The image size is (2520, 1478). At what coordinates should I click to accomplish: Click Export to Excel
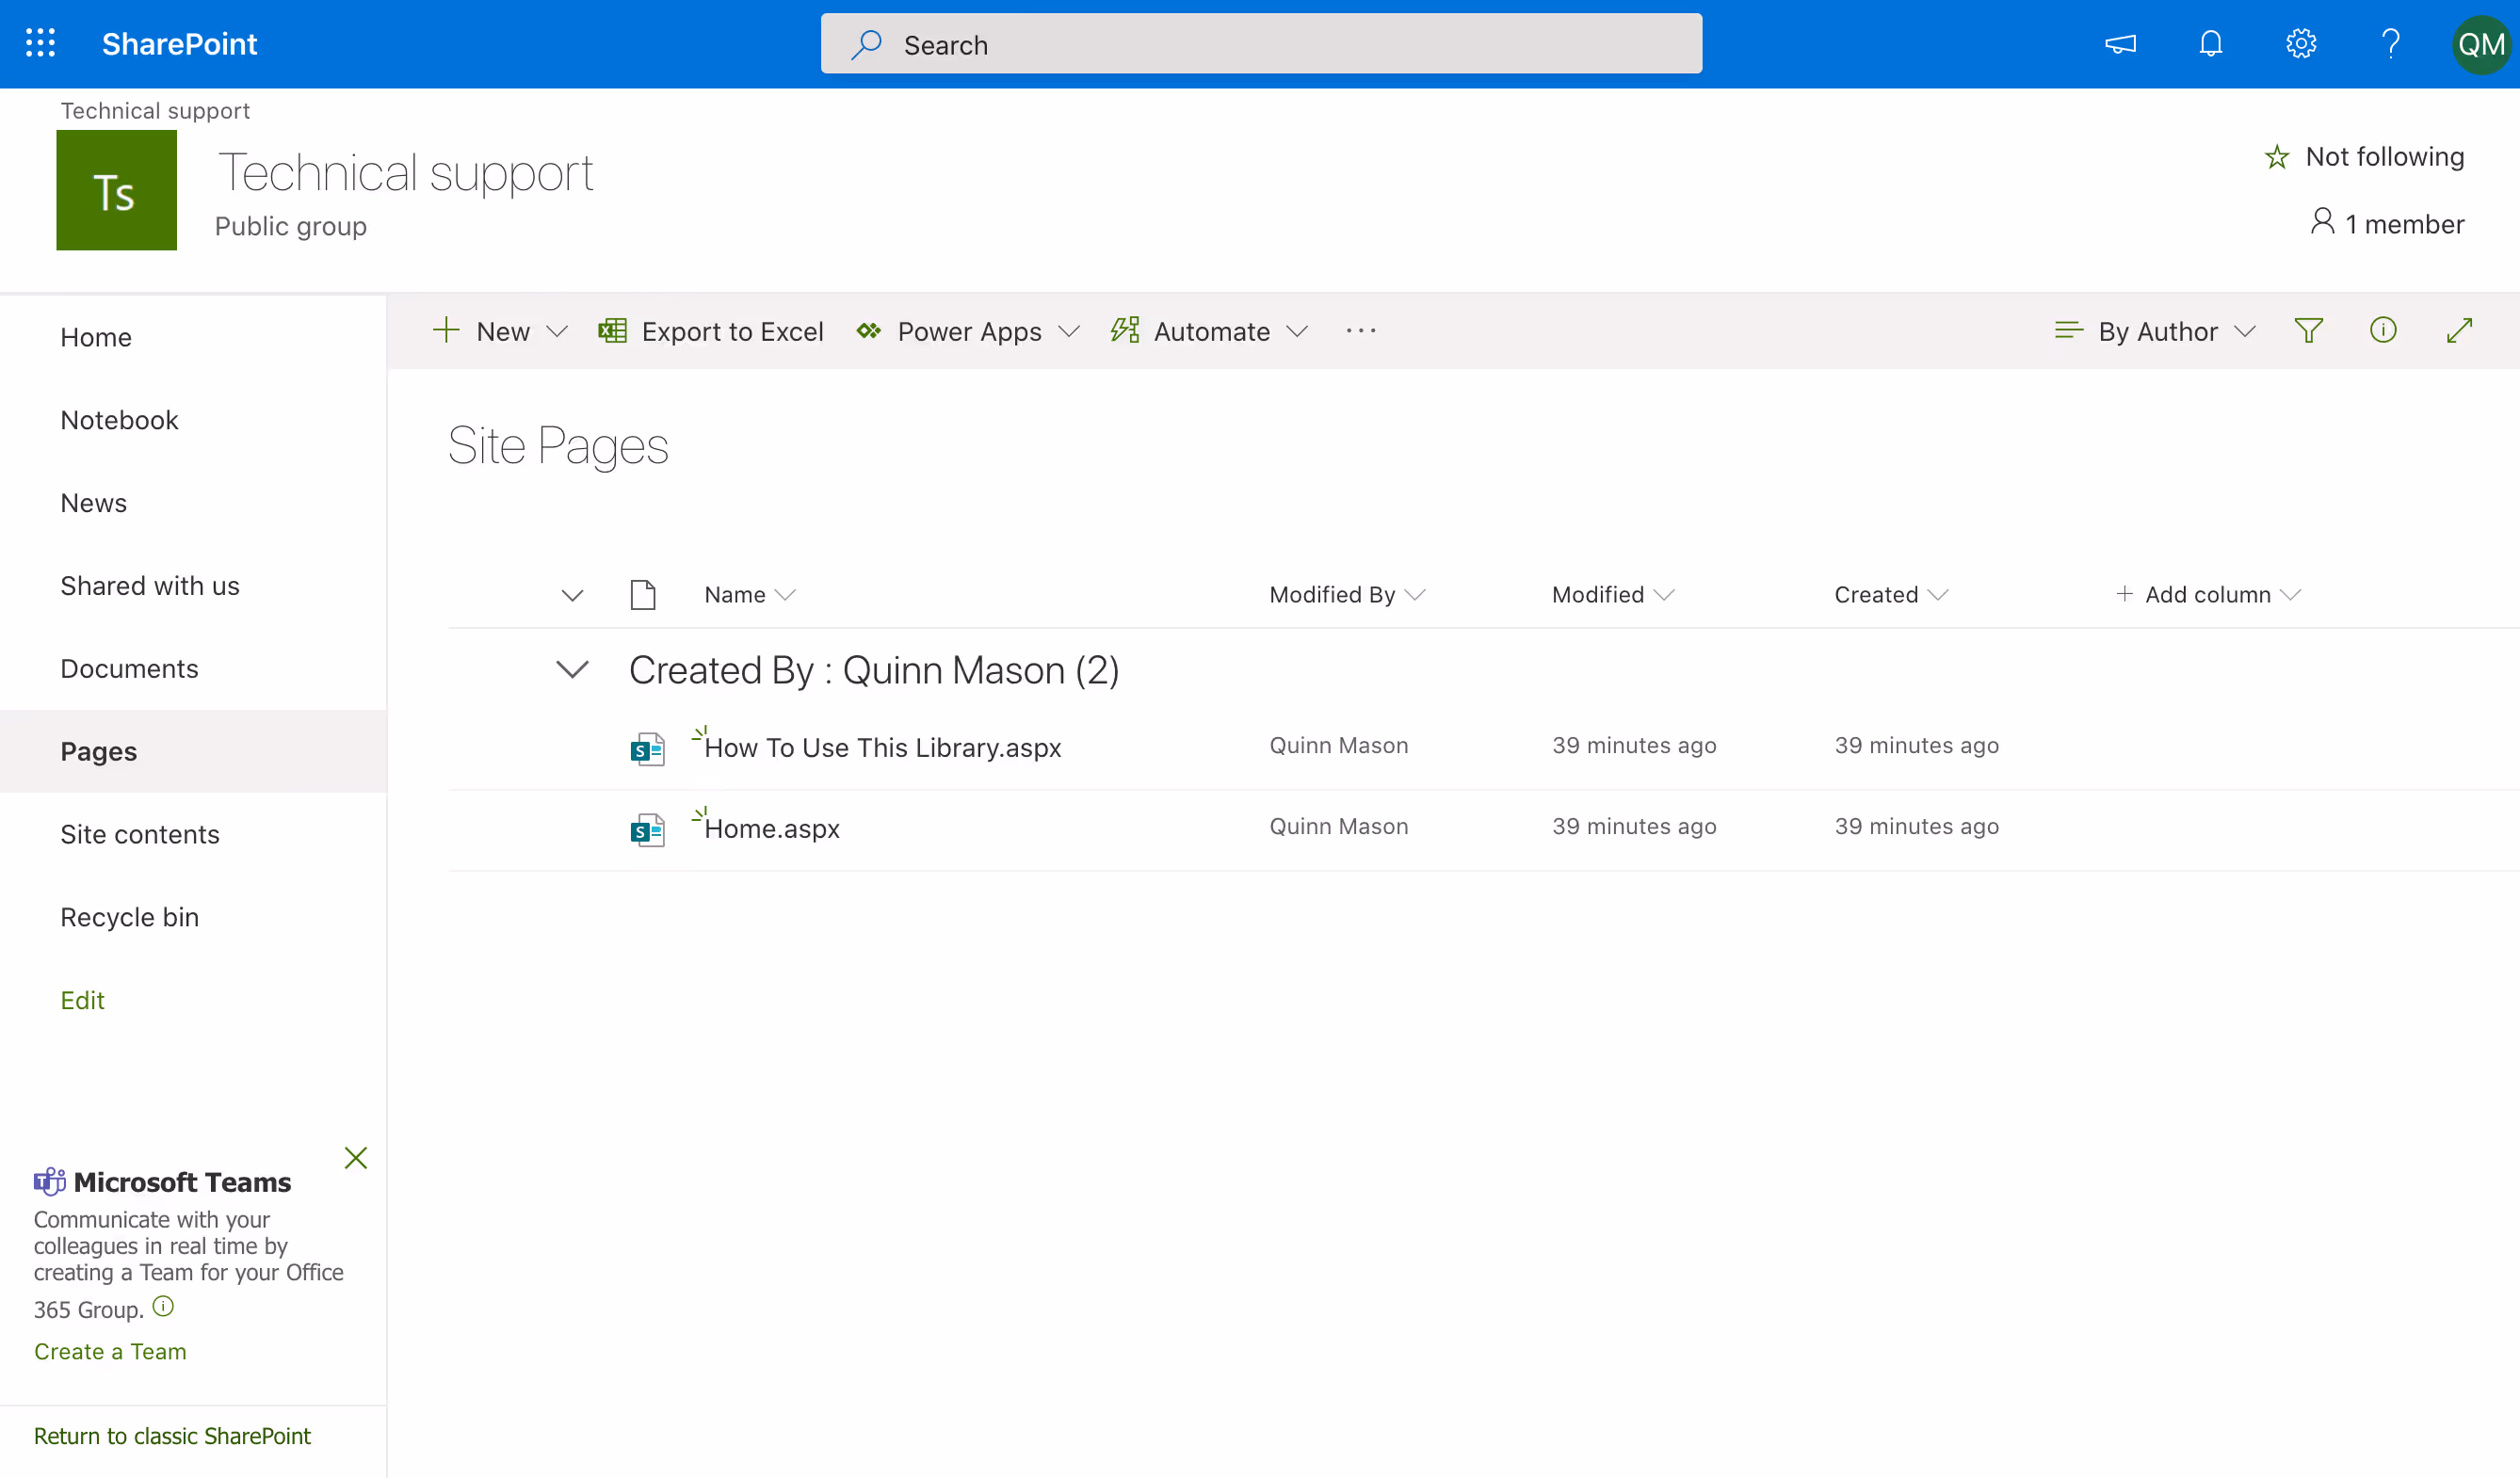(x=711, y=331)
